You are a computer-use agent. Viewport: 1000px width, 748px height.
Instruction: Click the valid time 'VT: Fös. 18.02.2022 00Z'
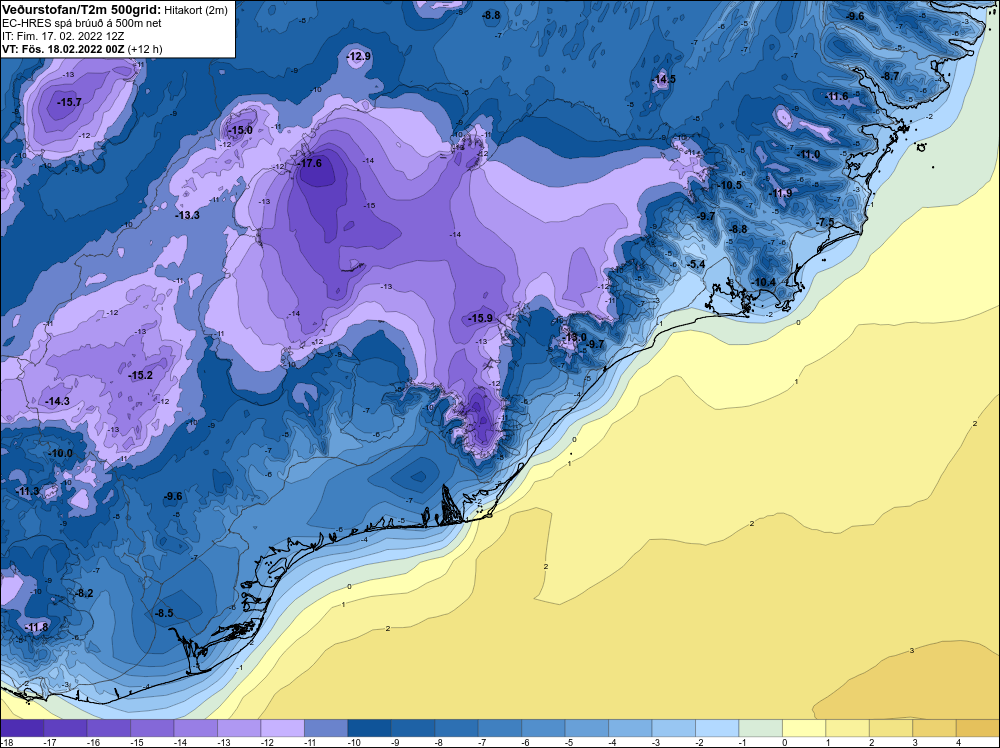coord(63,49)
